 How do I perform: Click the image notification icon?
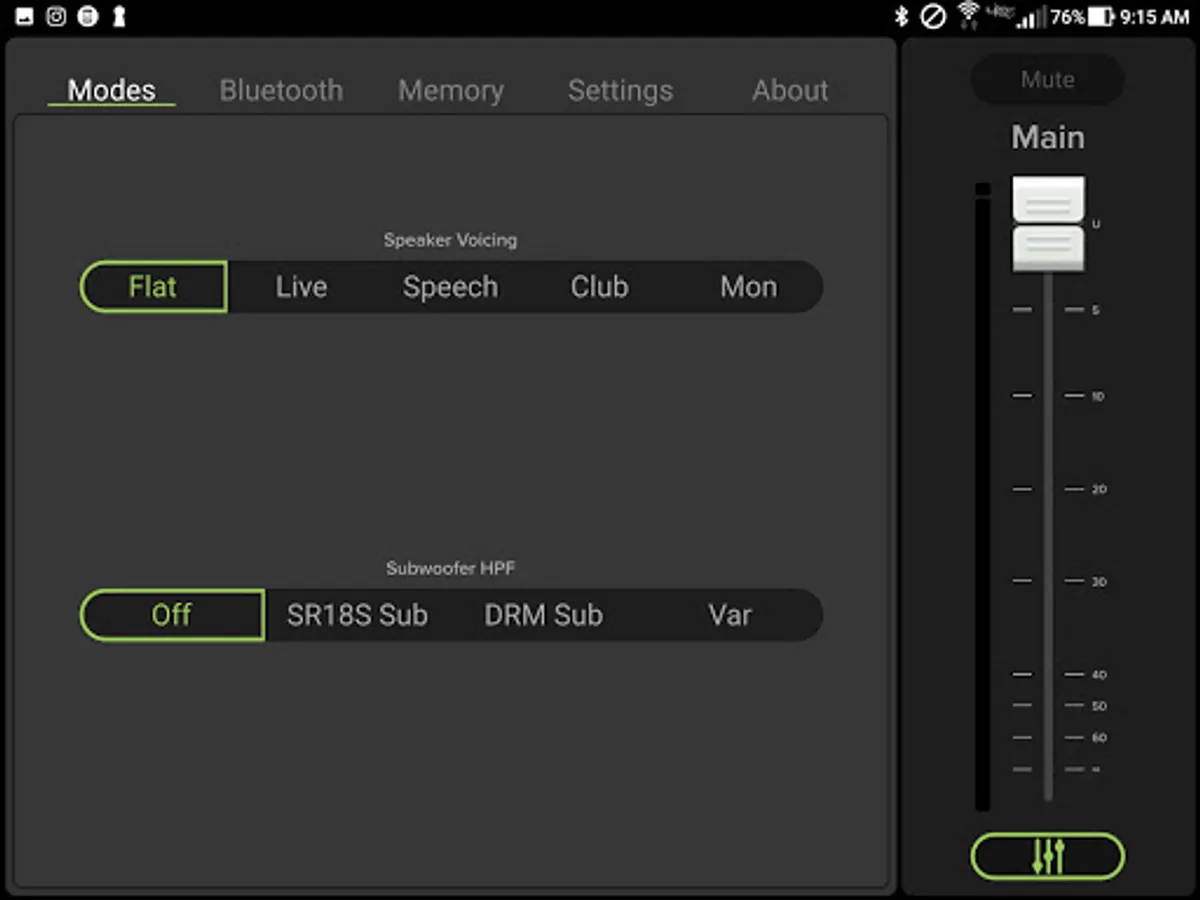[25, 16]
